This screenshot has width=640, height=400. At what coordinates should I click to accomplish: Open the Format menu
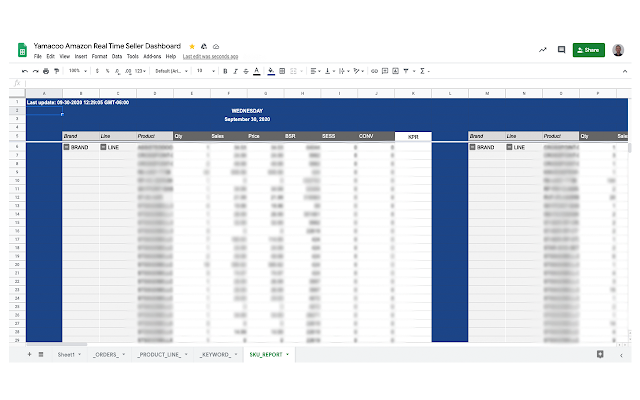(x=99, y=56)
